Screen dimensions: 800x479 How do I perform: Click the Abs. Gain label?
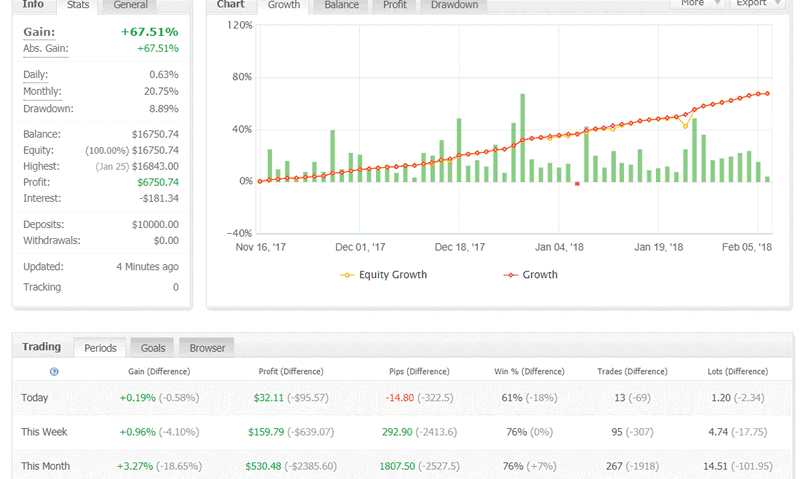pos(46,48)
